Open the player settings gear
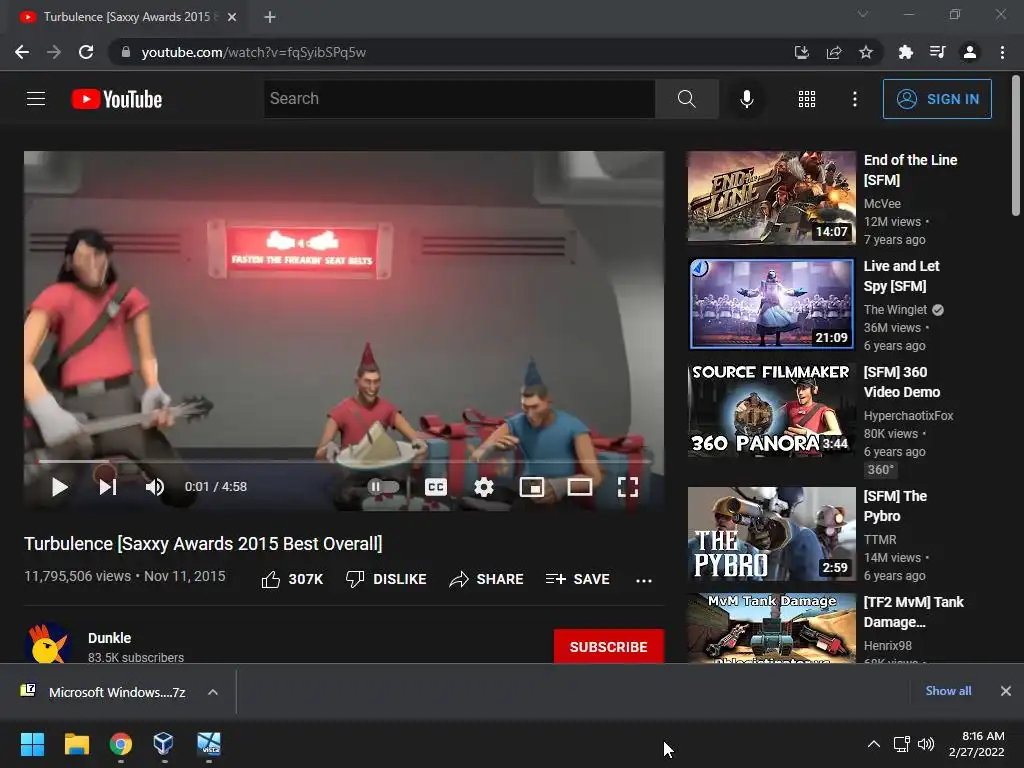 483,487
